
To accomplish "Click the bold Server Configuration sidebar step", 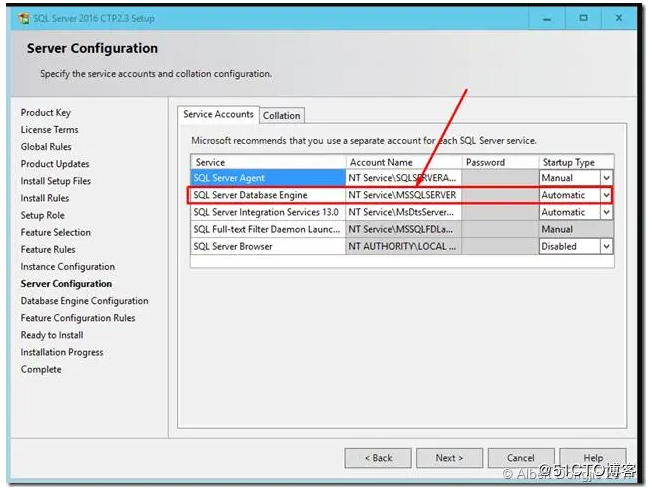I will [x=66, y=284].
